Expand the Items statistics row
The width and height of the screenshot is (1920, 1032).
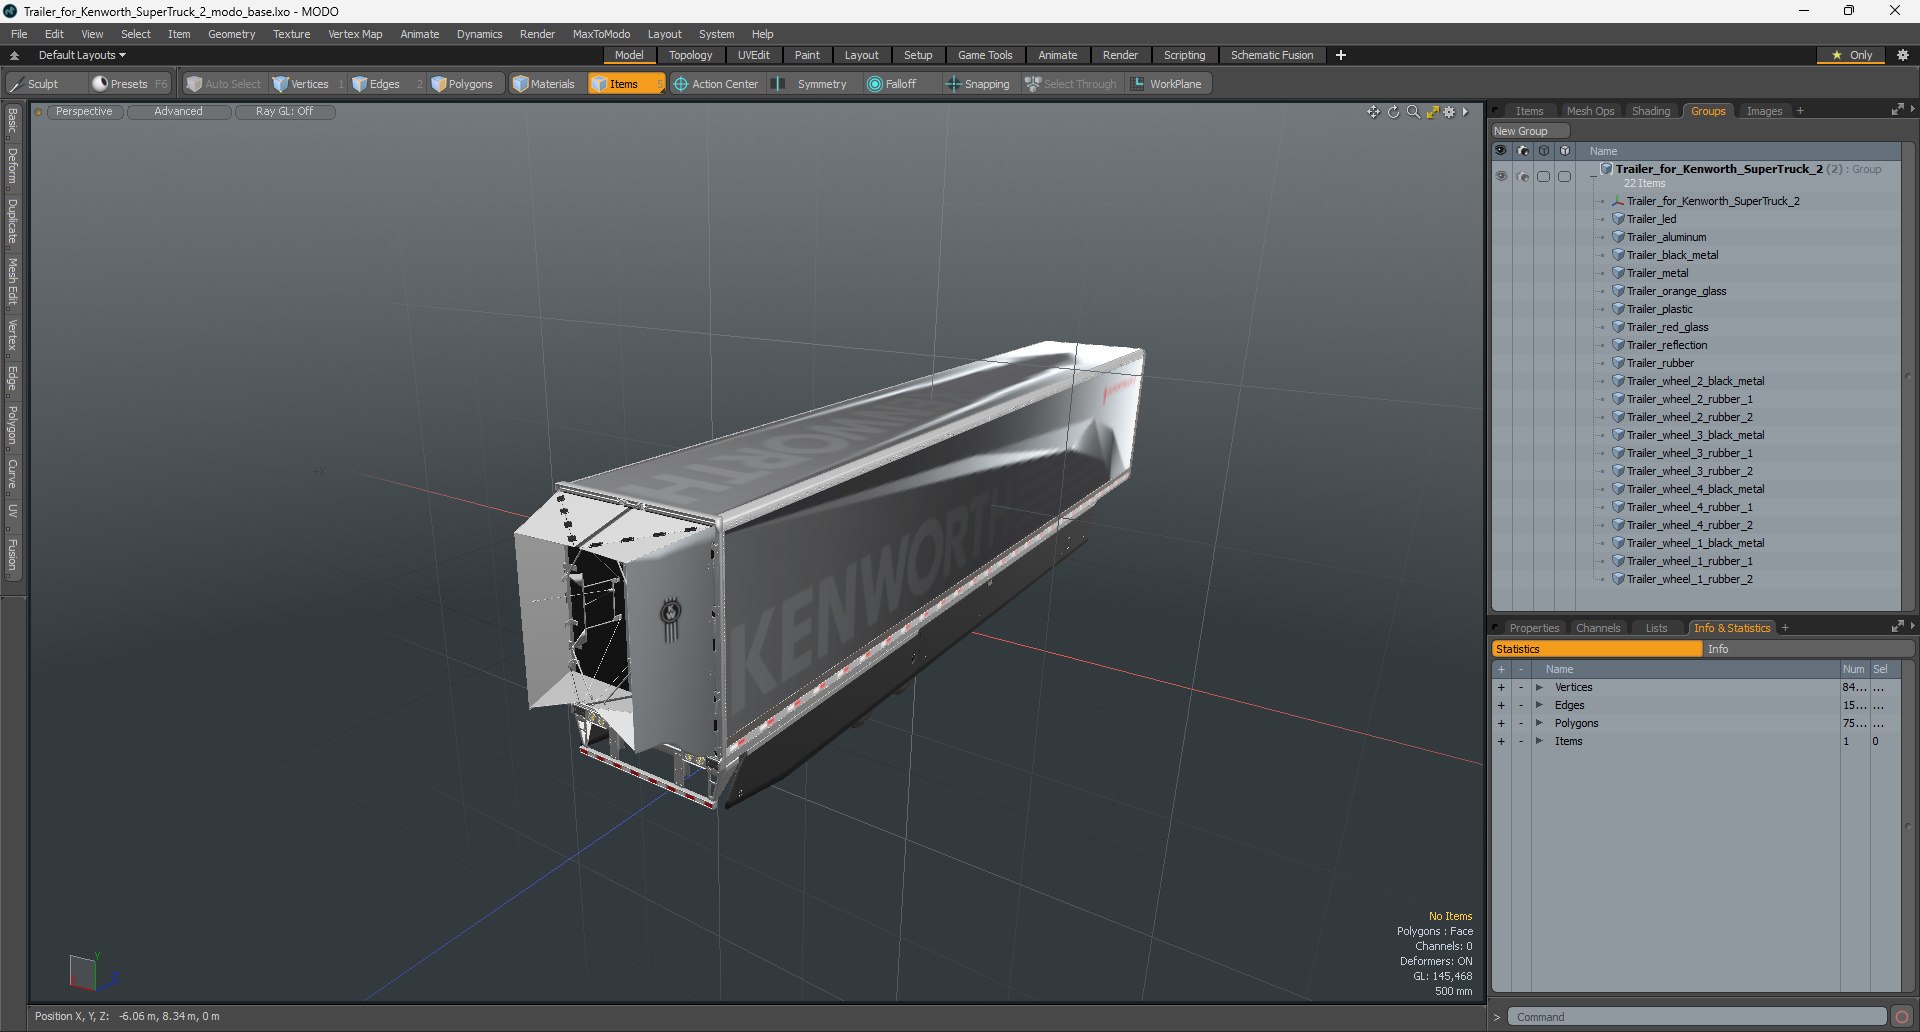pyautogui.click(x=1540, y=741)
